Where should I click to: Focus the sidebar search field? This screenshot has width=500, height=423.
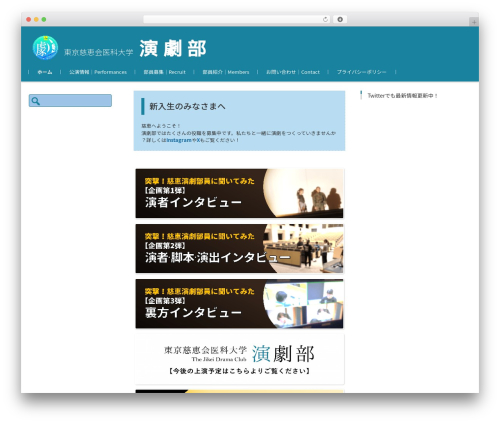coord(70,101)
